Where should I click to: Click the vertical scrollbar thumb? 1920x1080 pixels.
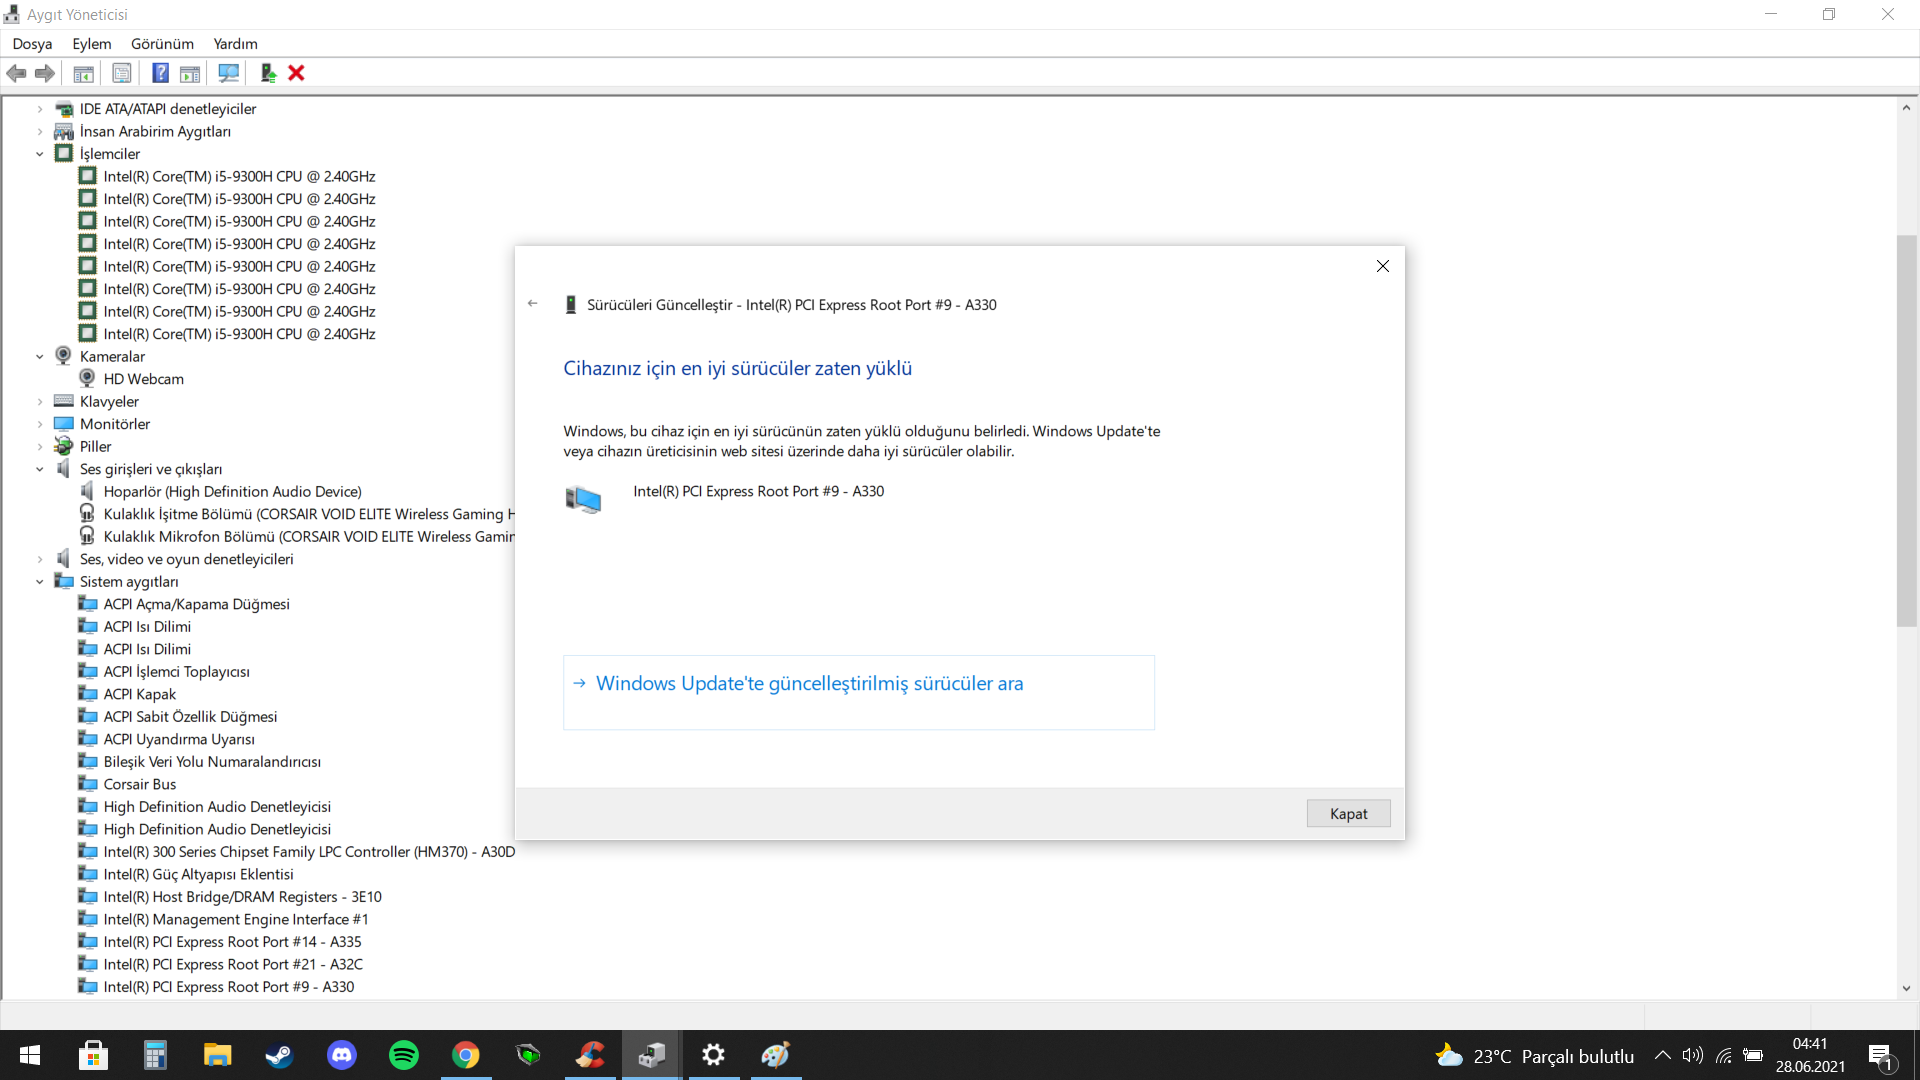(1906, 430)
